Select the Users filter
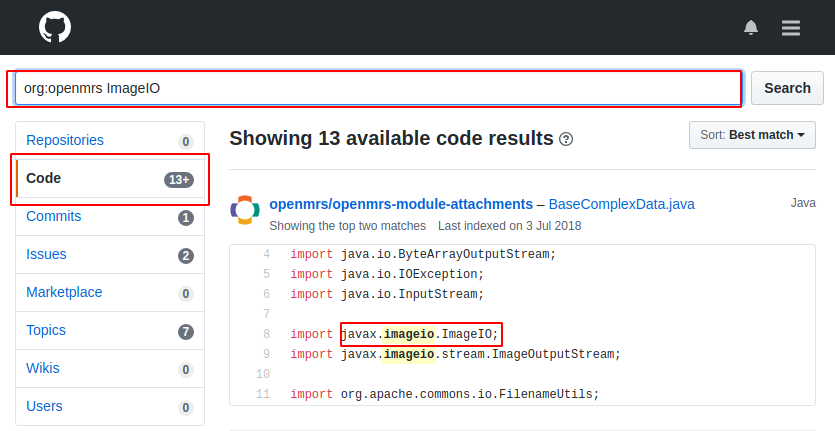This screenshot has width=835, height=431. tap(110, 406)
